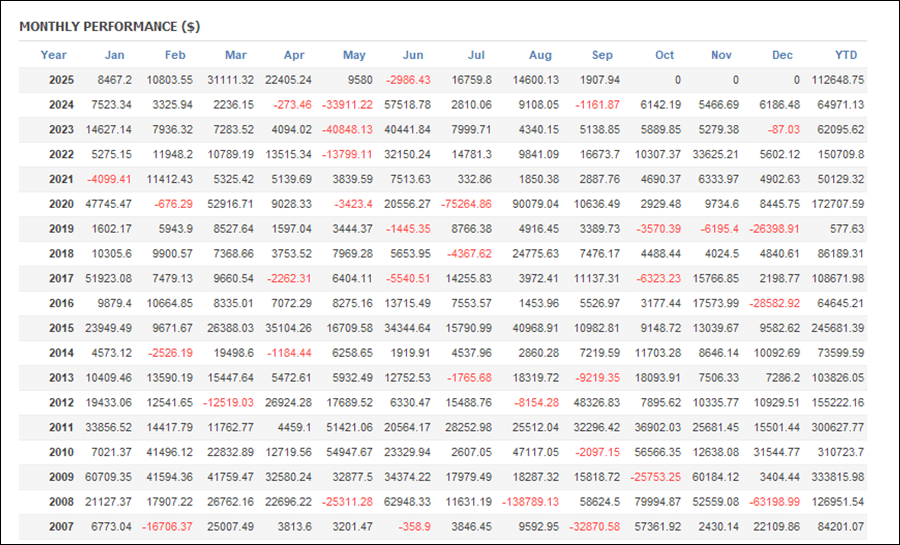
Task: Click the Oct column header
Action: click(x=664, y=55)
